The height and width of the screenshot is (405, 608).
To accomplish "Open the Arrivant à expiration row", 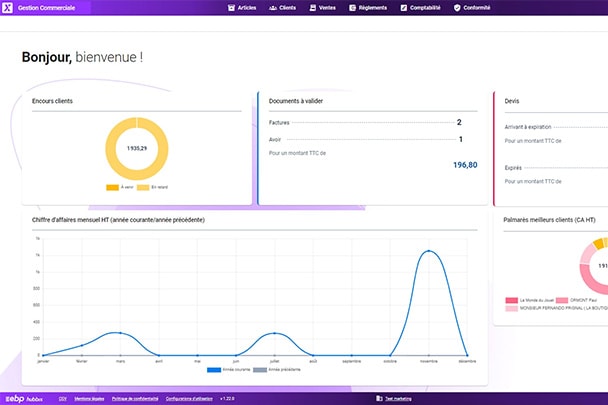I will (x=556, y=127).
